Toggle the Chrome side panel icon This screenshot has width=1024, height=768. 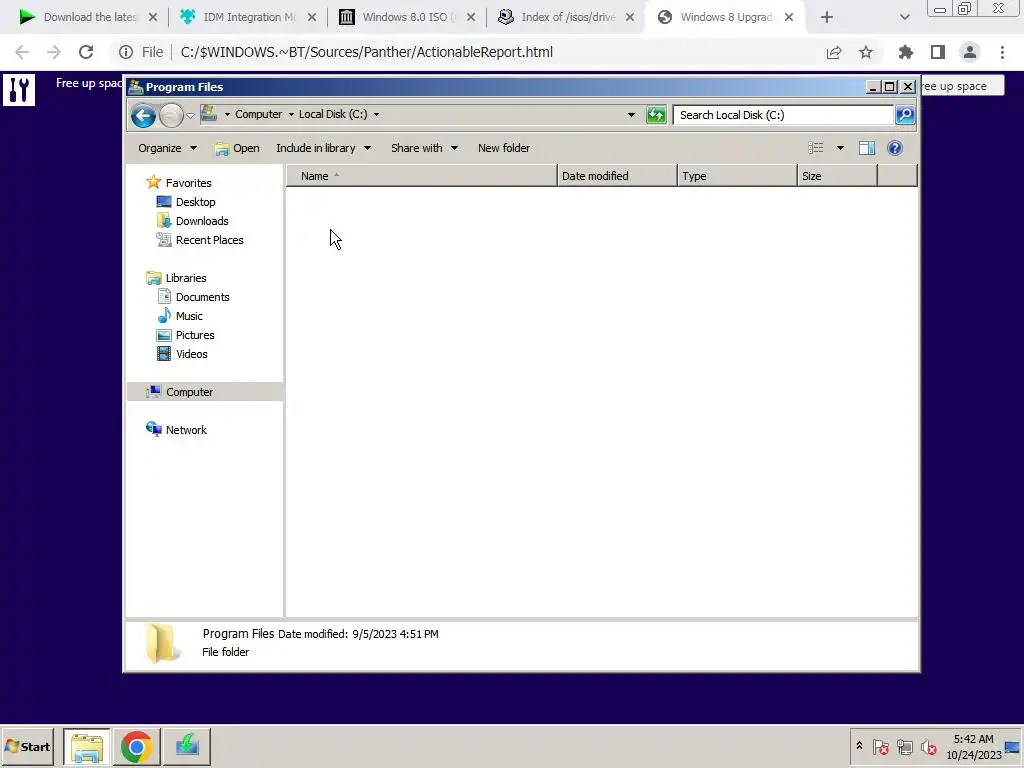(x=938, y=52)
